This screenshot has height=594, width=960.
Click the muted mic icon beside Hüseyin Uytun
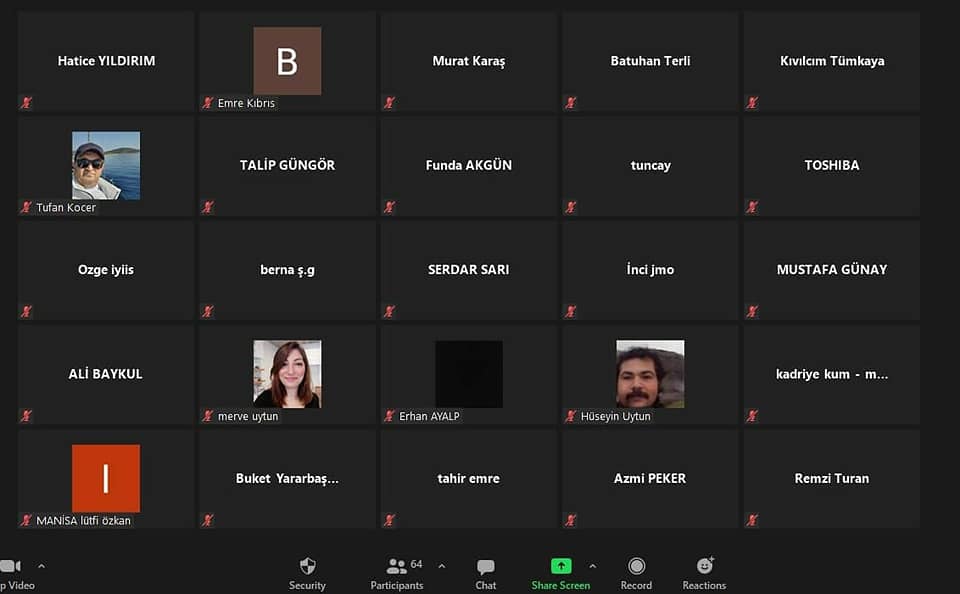(x=571, y=416)
